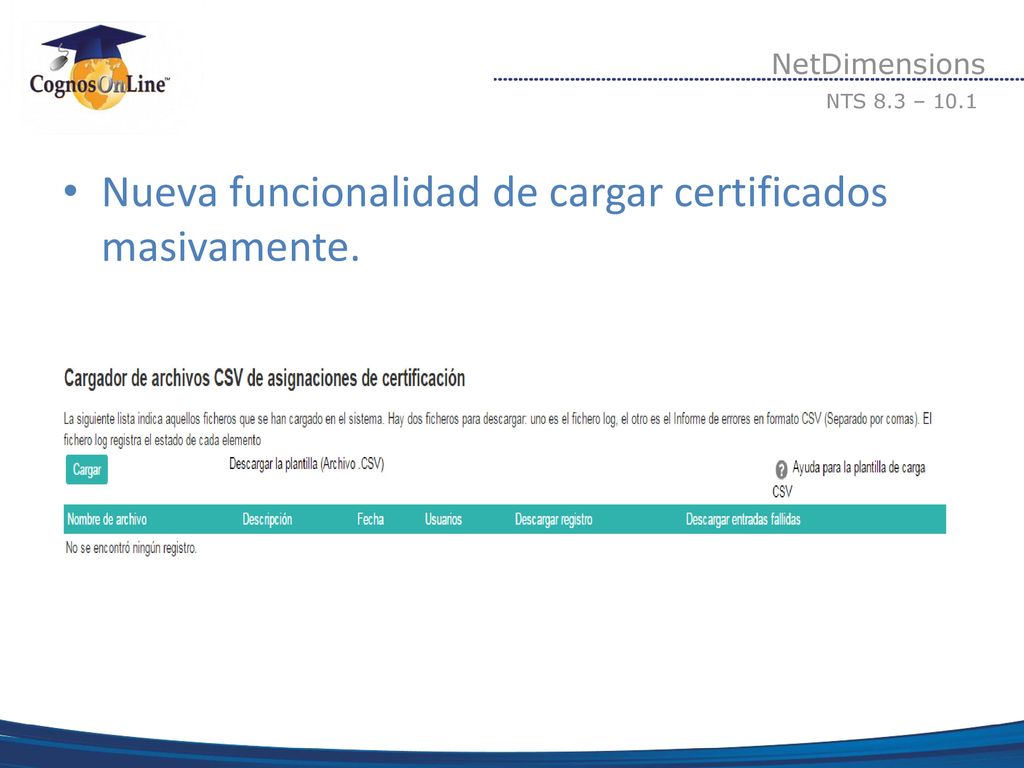The width and height of the screenshot is (1024, 768).
Task: Click the 'NTS 8.3 – 10.1' subtitle
Action: 901,101
